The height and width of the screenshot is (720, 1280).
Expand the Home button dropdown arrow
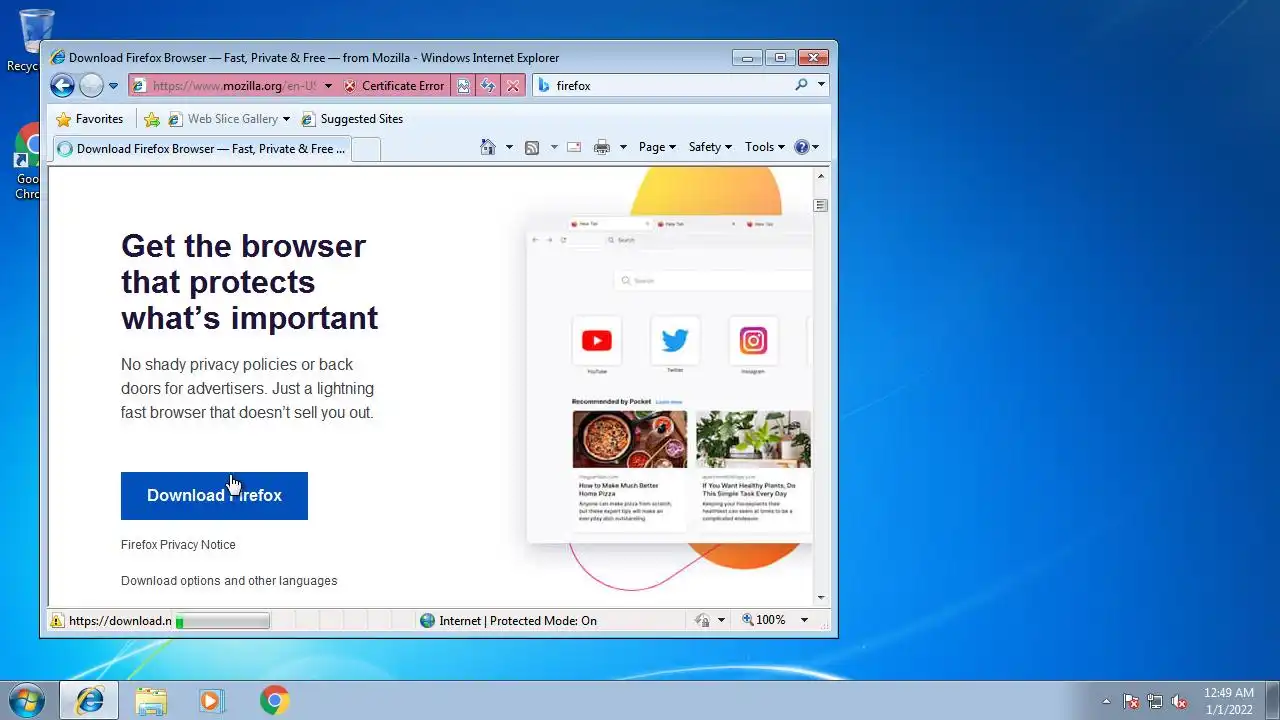coord(509,147)
